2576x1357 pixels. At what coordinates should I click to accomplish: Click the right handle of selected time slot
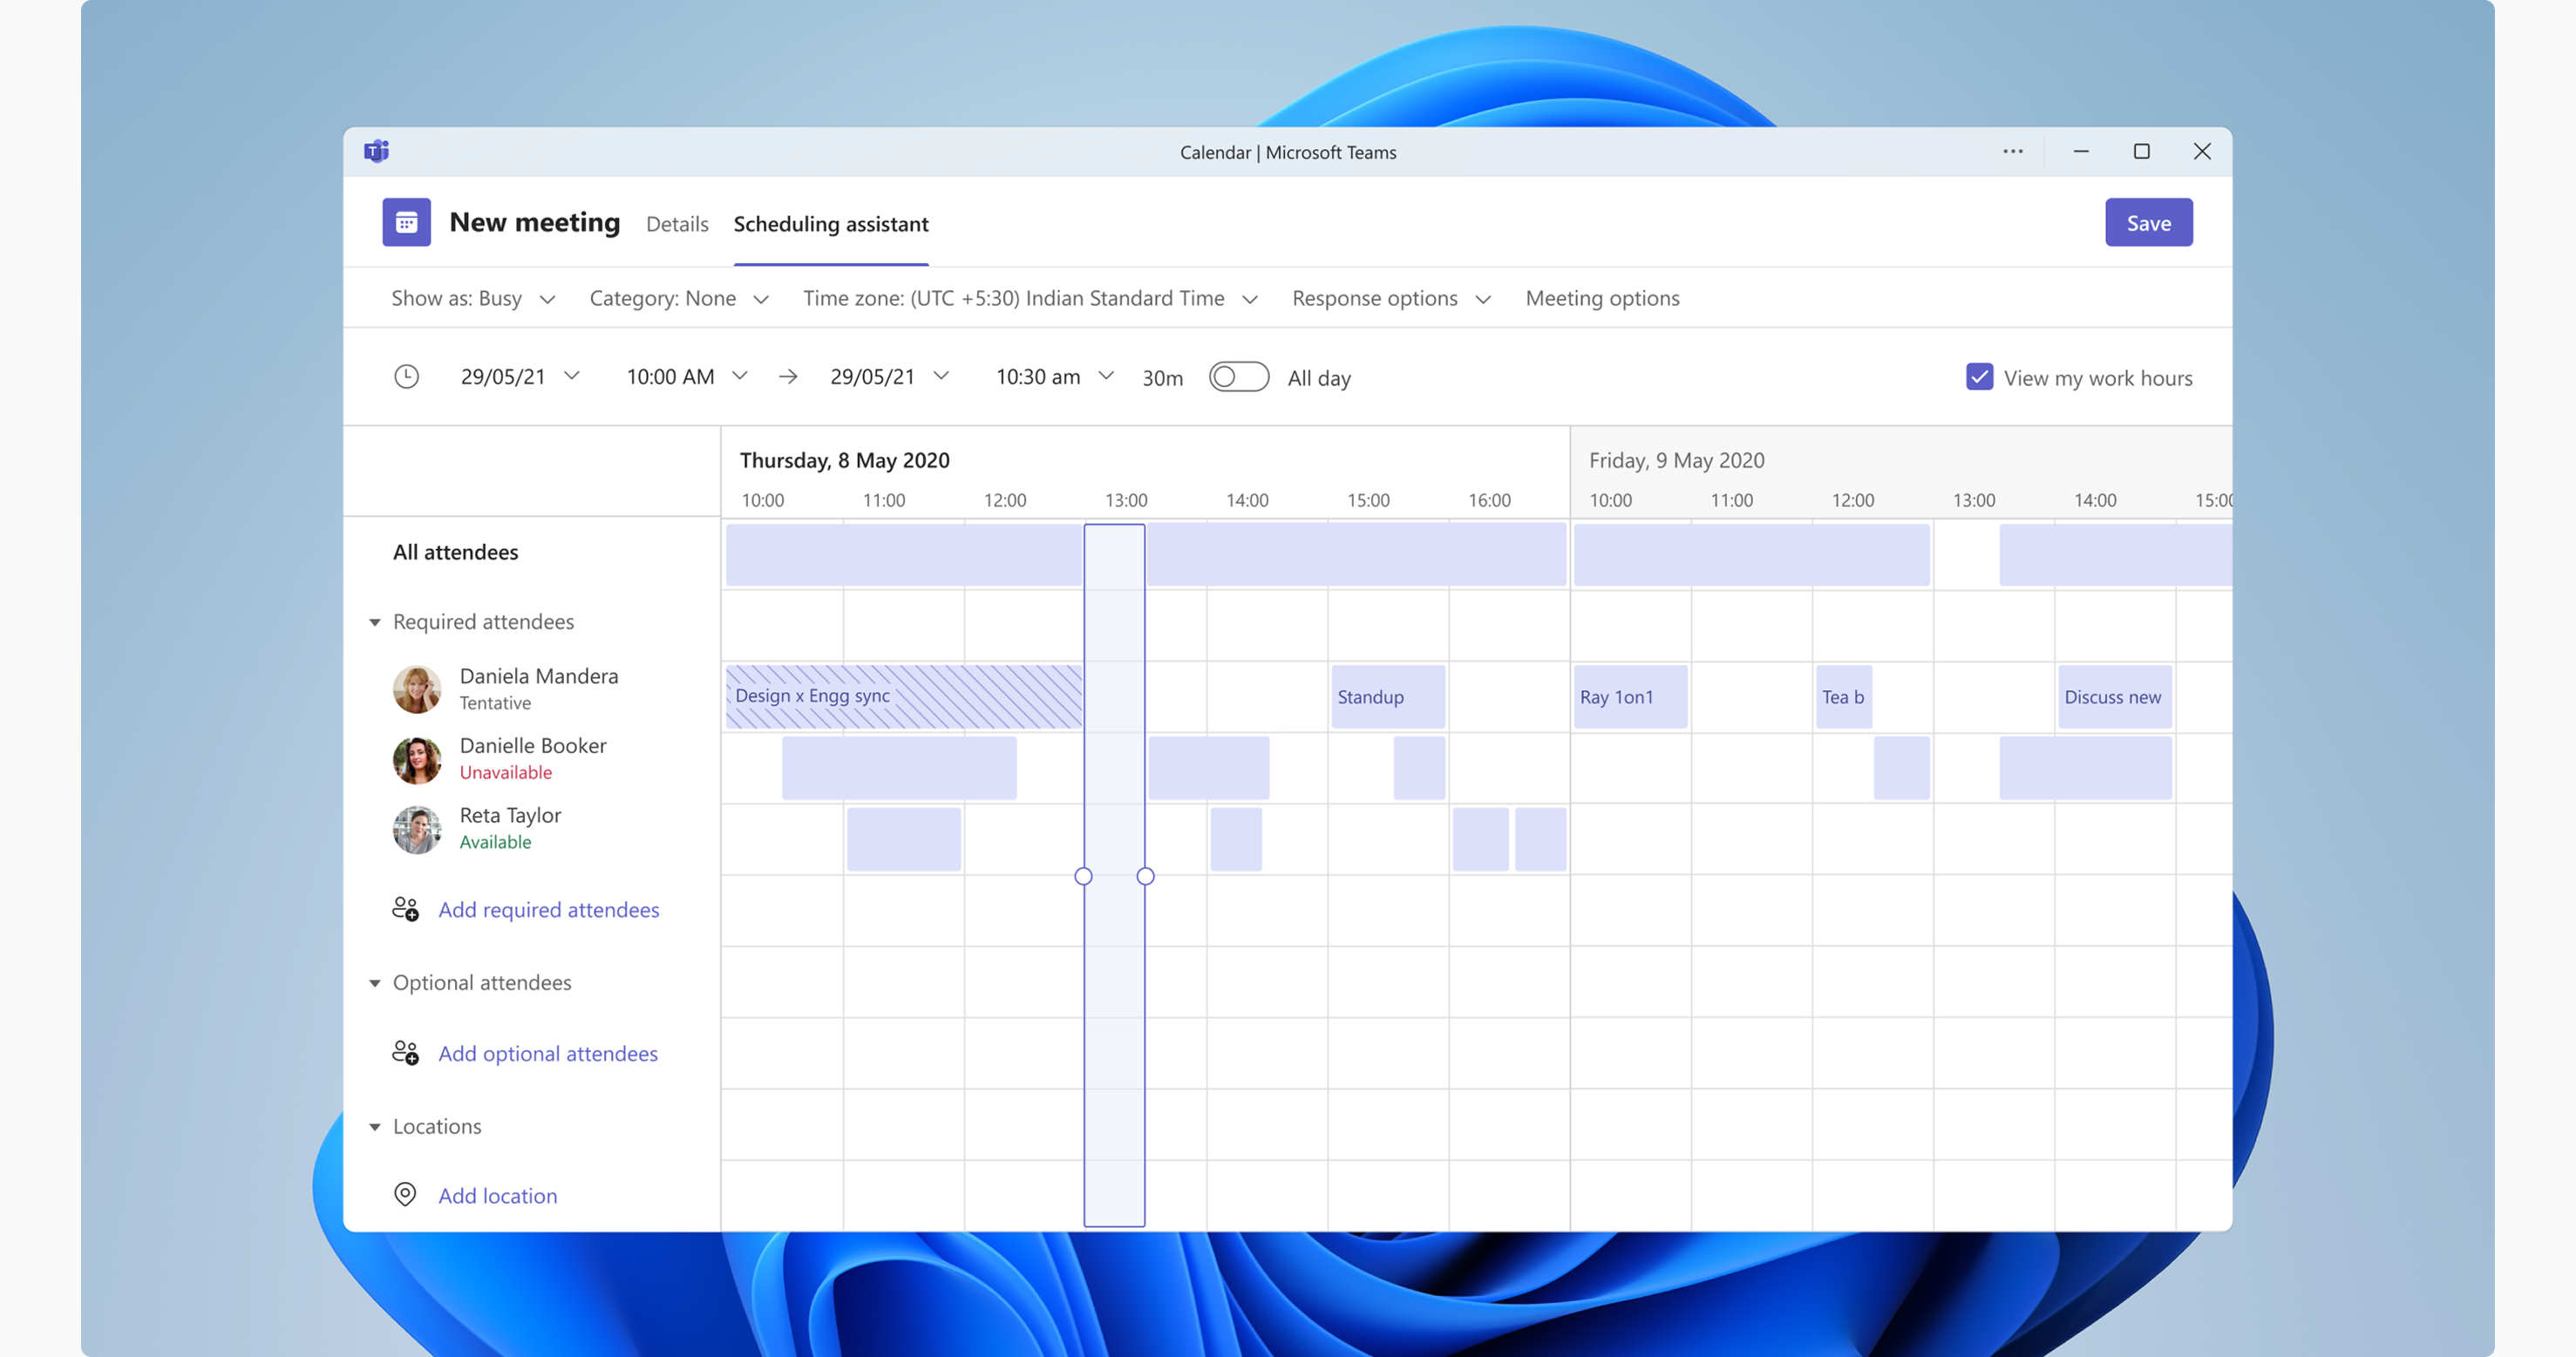pos(1145,876)
